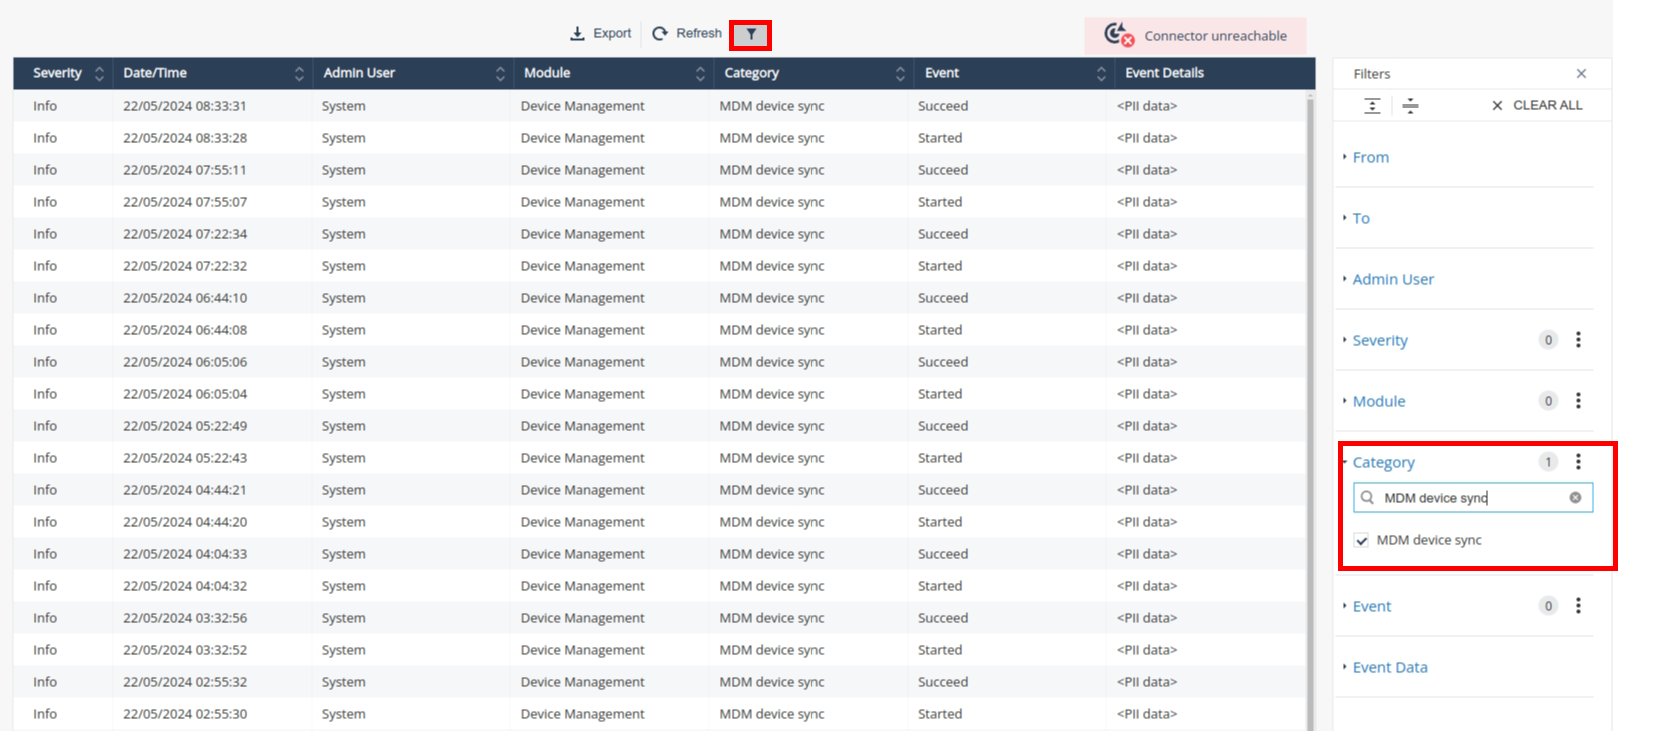Export the audit log data
1661x731 pixels.
point(601,34)
